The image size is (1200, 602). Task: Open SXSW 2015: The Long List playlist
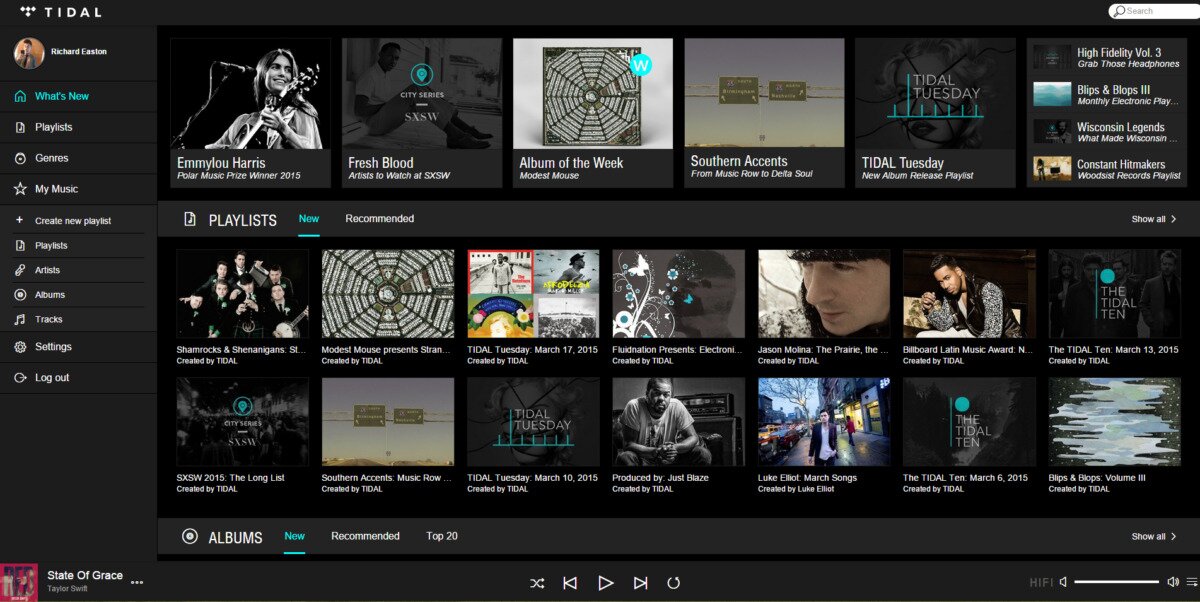point(242,422)
